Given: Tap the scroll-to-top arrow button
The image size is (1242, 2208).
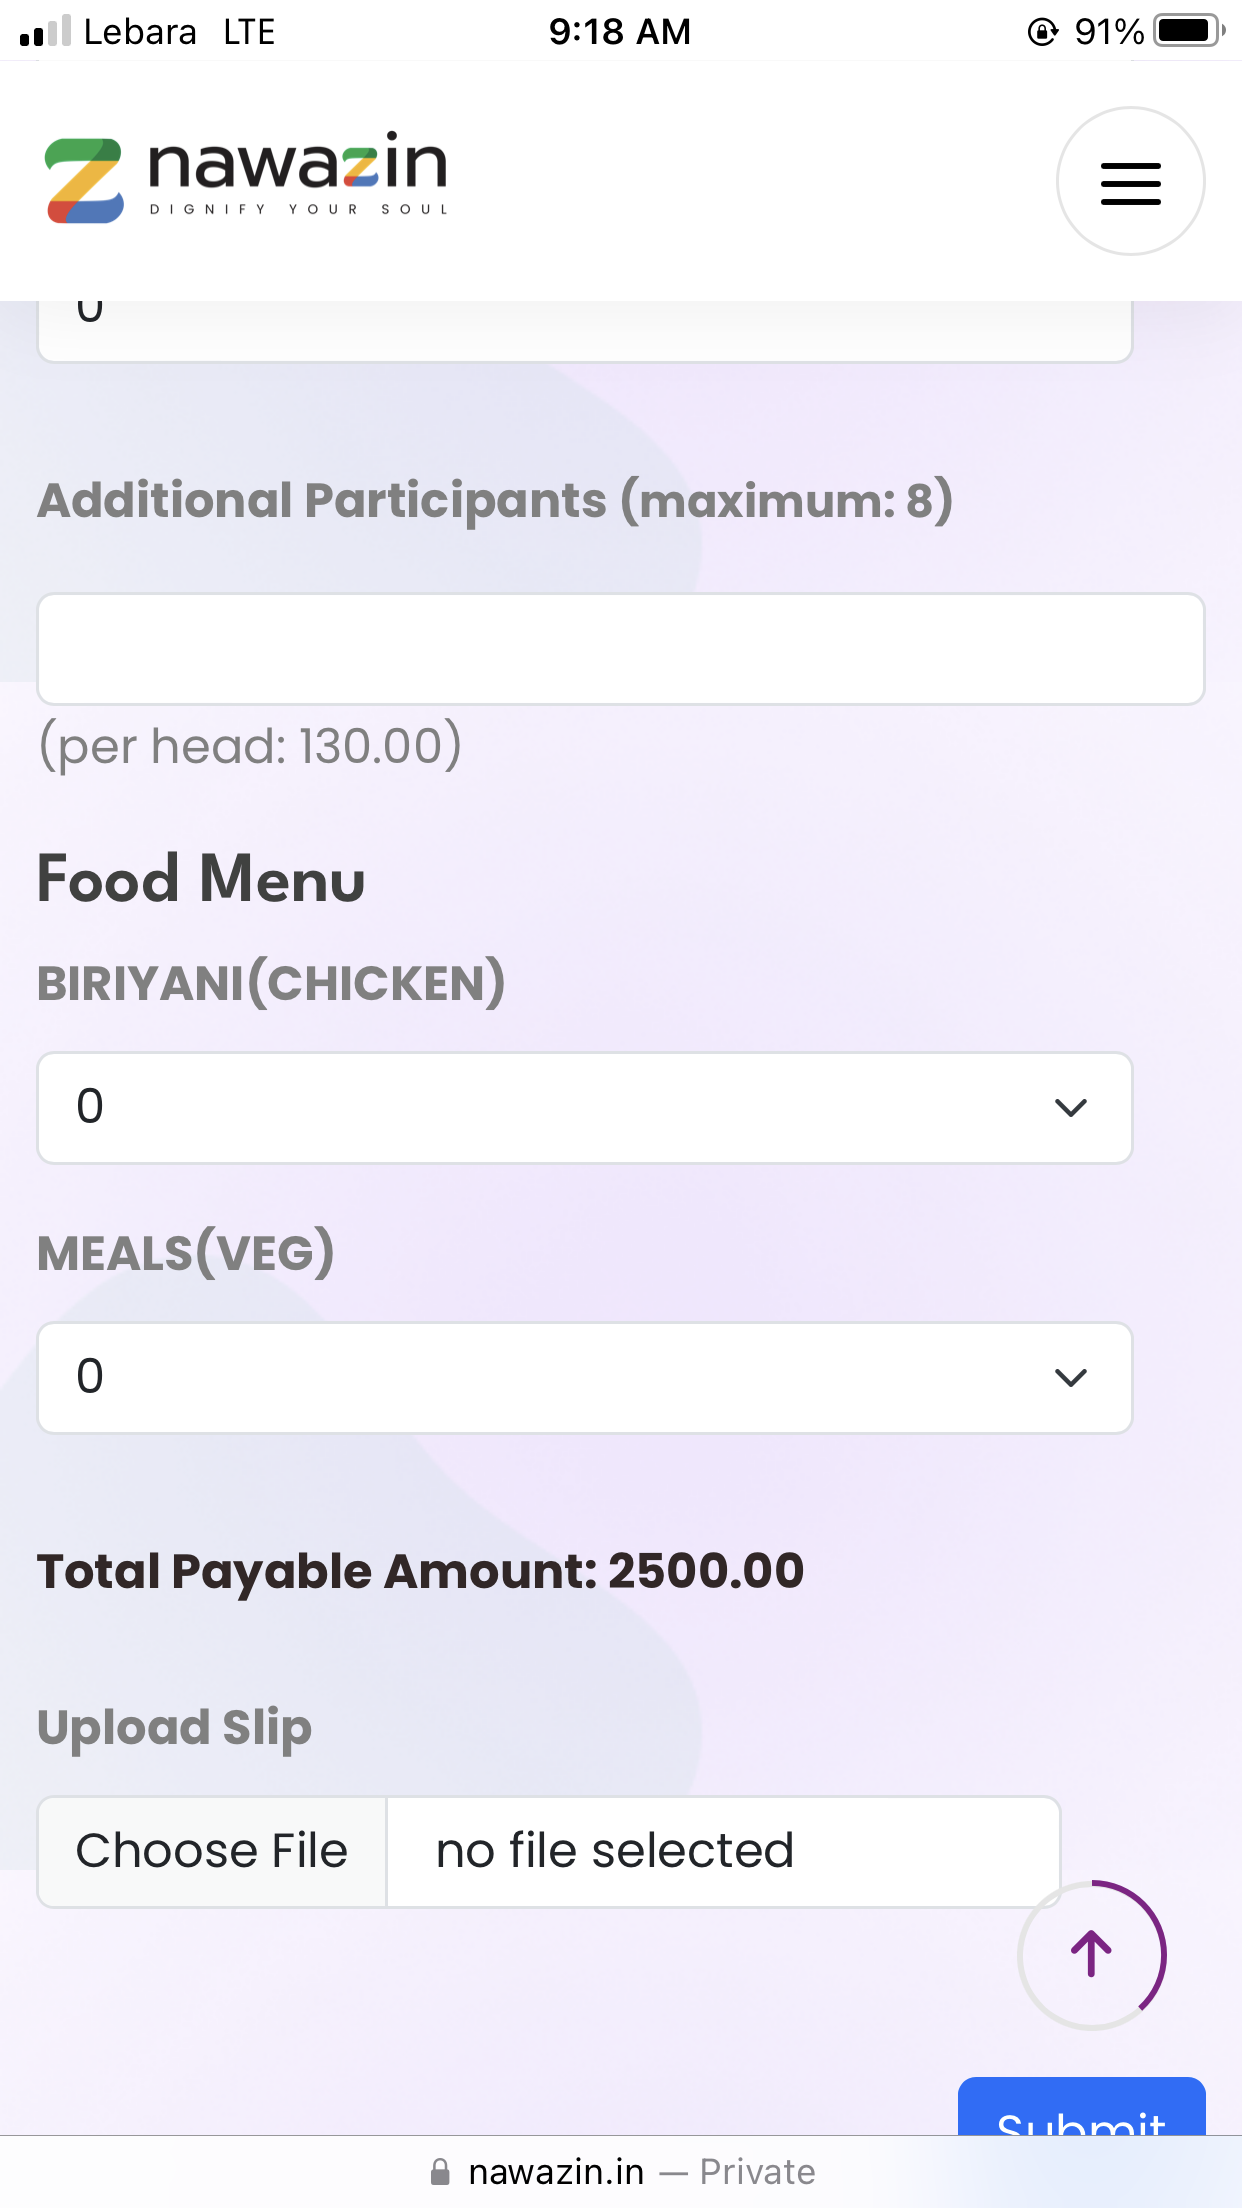Looking at the screenshot, I should click(x=1091, y=1954).
